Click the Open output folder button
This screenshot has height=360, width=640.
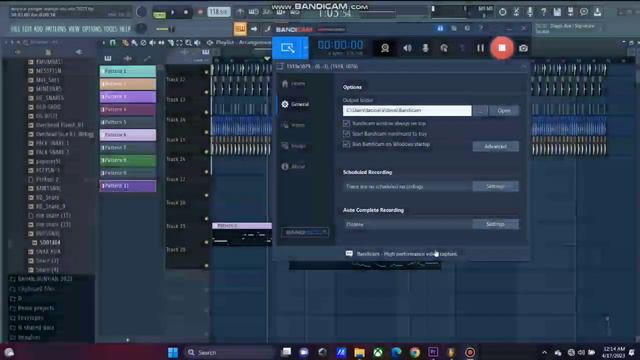click(x=504, y=111)
